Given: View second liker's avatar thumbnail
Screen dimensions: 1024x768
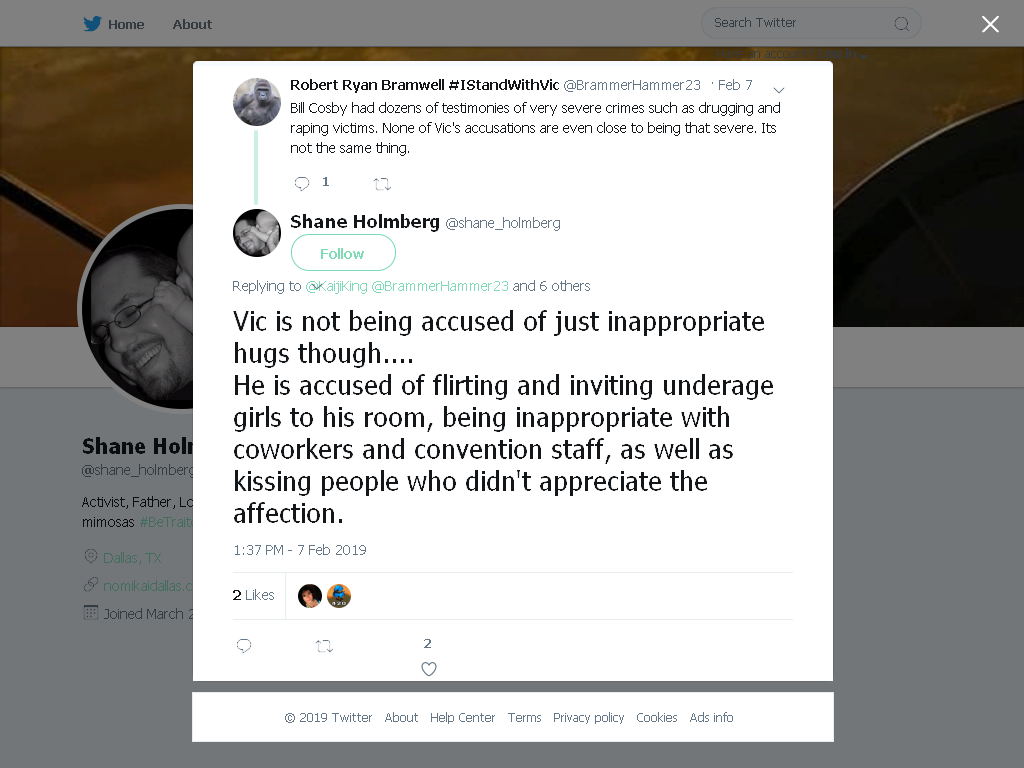Looking at the screenshot, I should coord(339,596).
